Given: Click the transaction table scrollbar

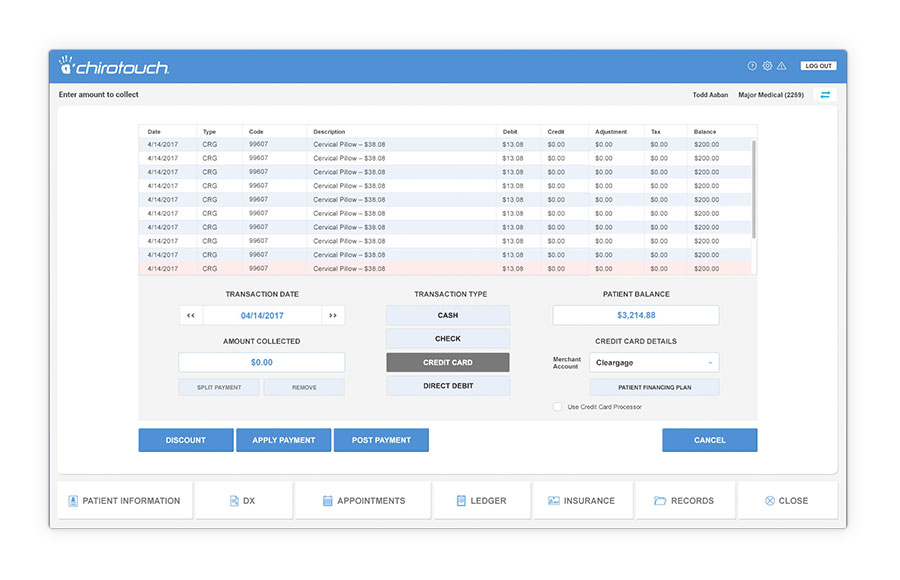Looking at the screenshot, I should (x=754, y=190).
